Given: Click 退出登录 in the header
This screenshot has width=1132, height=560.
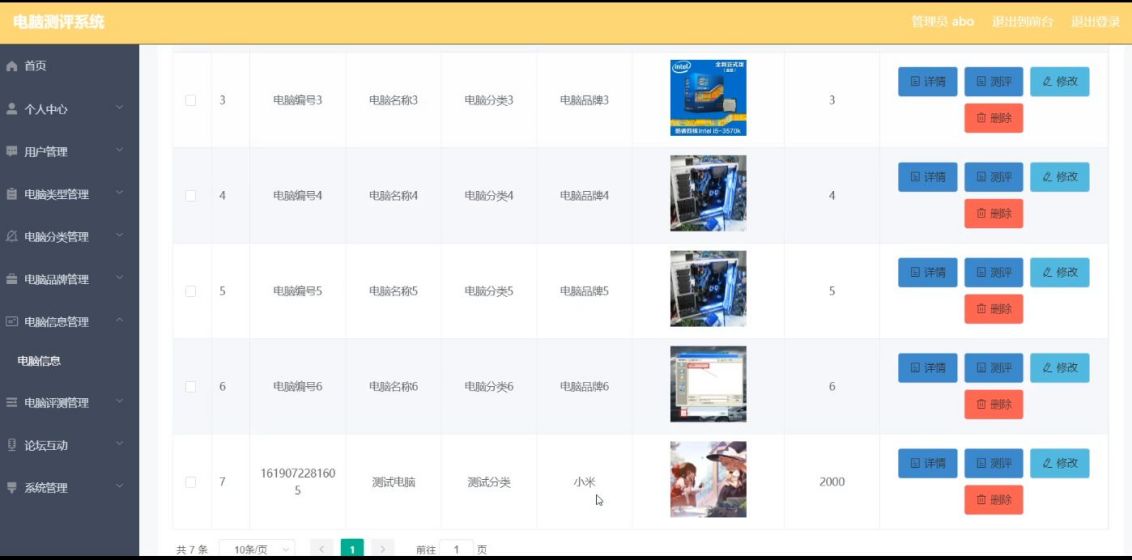Looking at the screenshot, I should click(1095, 22).
